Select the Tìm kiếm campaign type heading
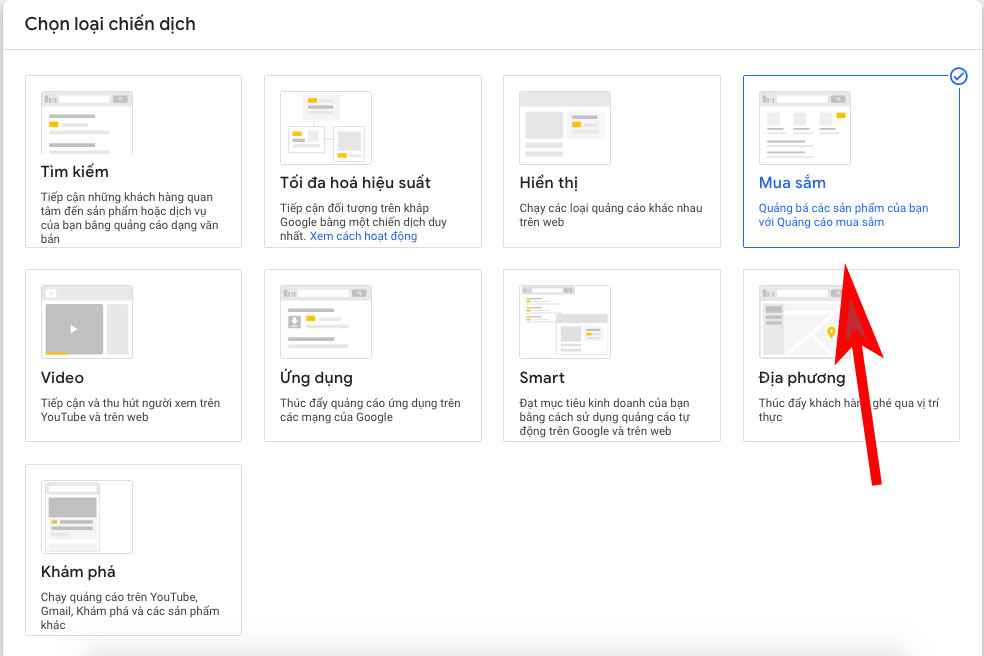Screen dimensions: 984x656 pos(75,172)
